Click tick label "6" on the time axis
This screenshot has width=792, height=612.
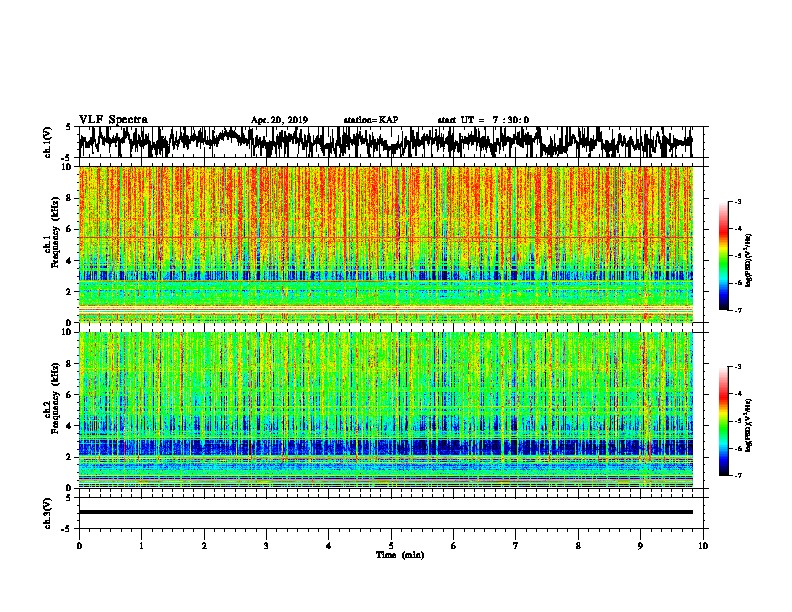(x=454, y=546)
